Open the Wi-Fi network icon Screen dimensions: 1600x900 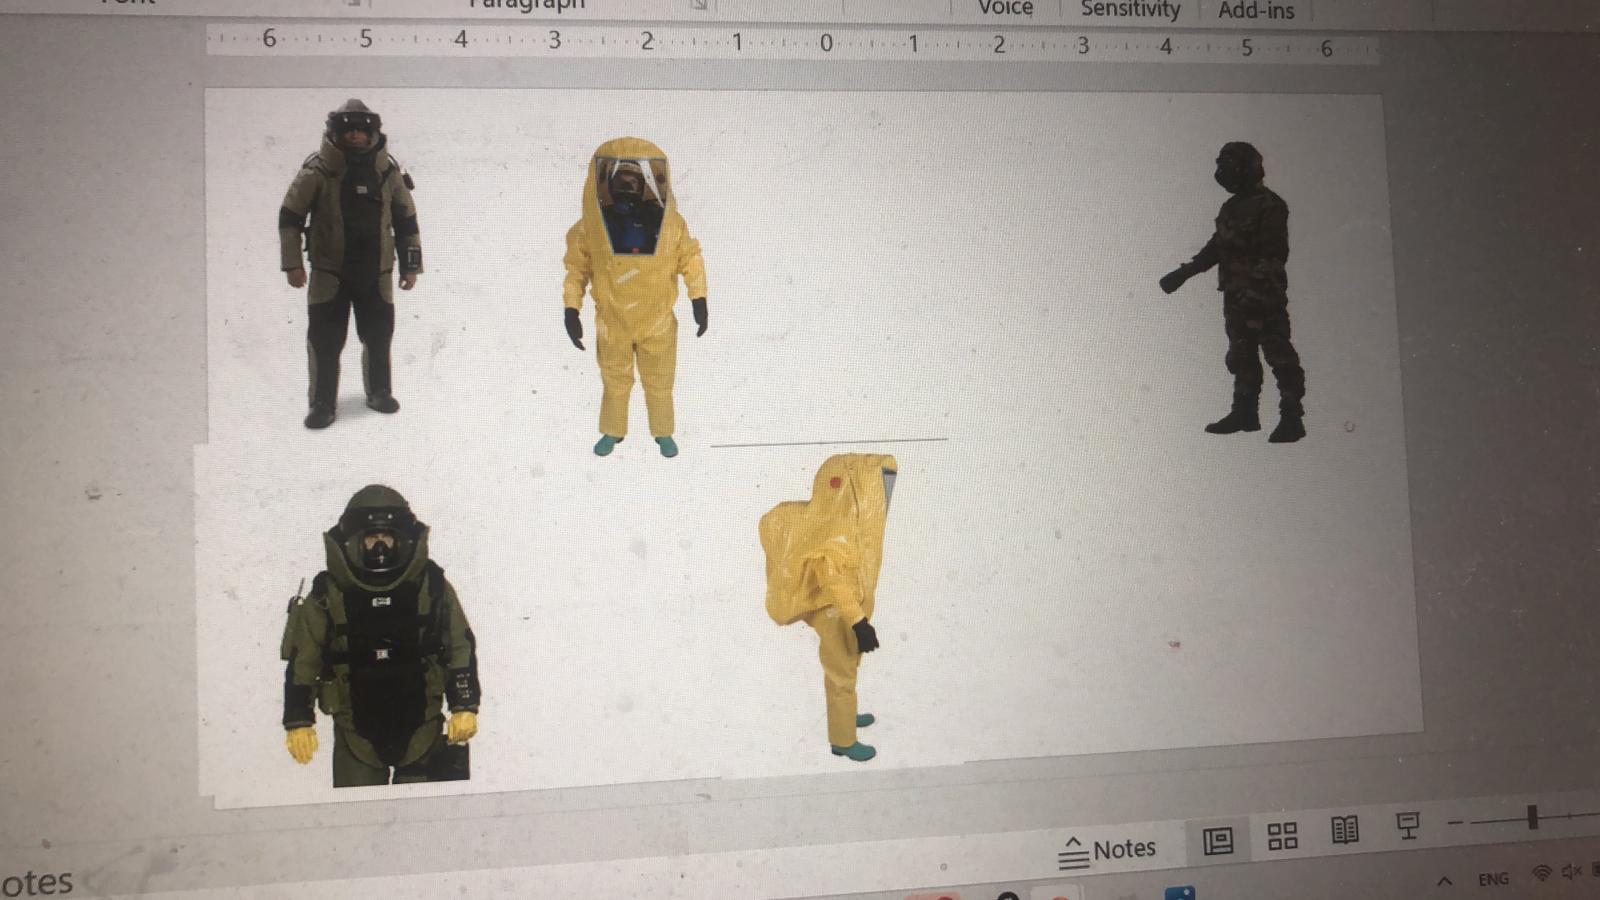[1542, 874]
